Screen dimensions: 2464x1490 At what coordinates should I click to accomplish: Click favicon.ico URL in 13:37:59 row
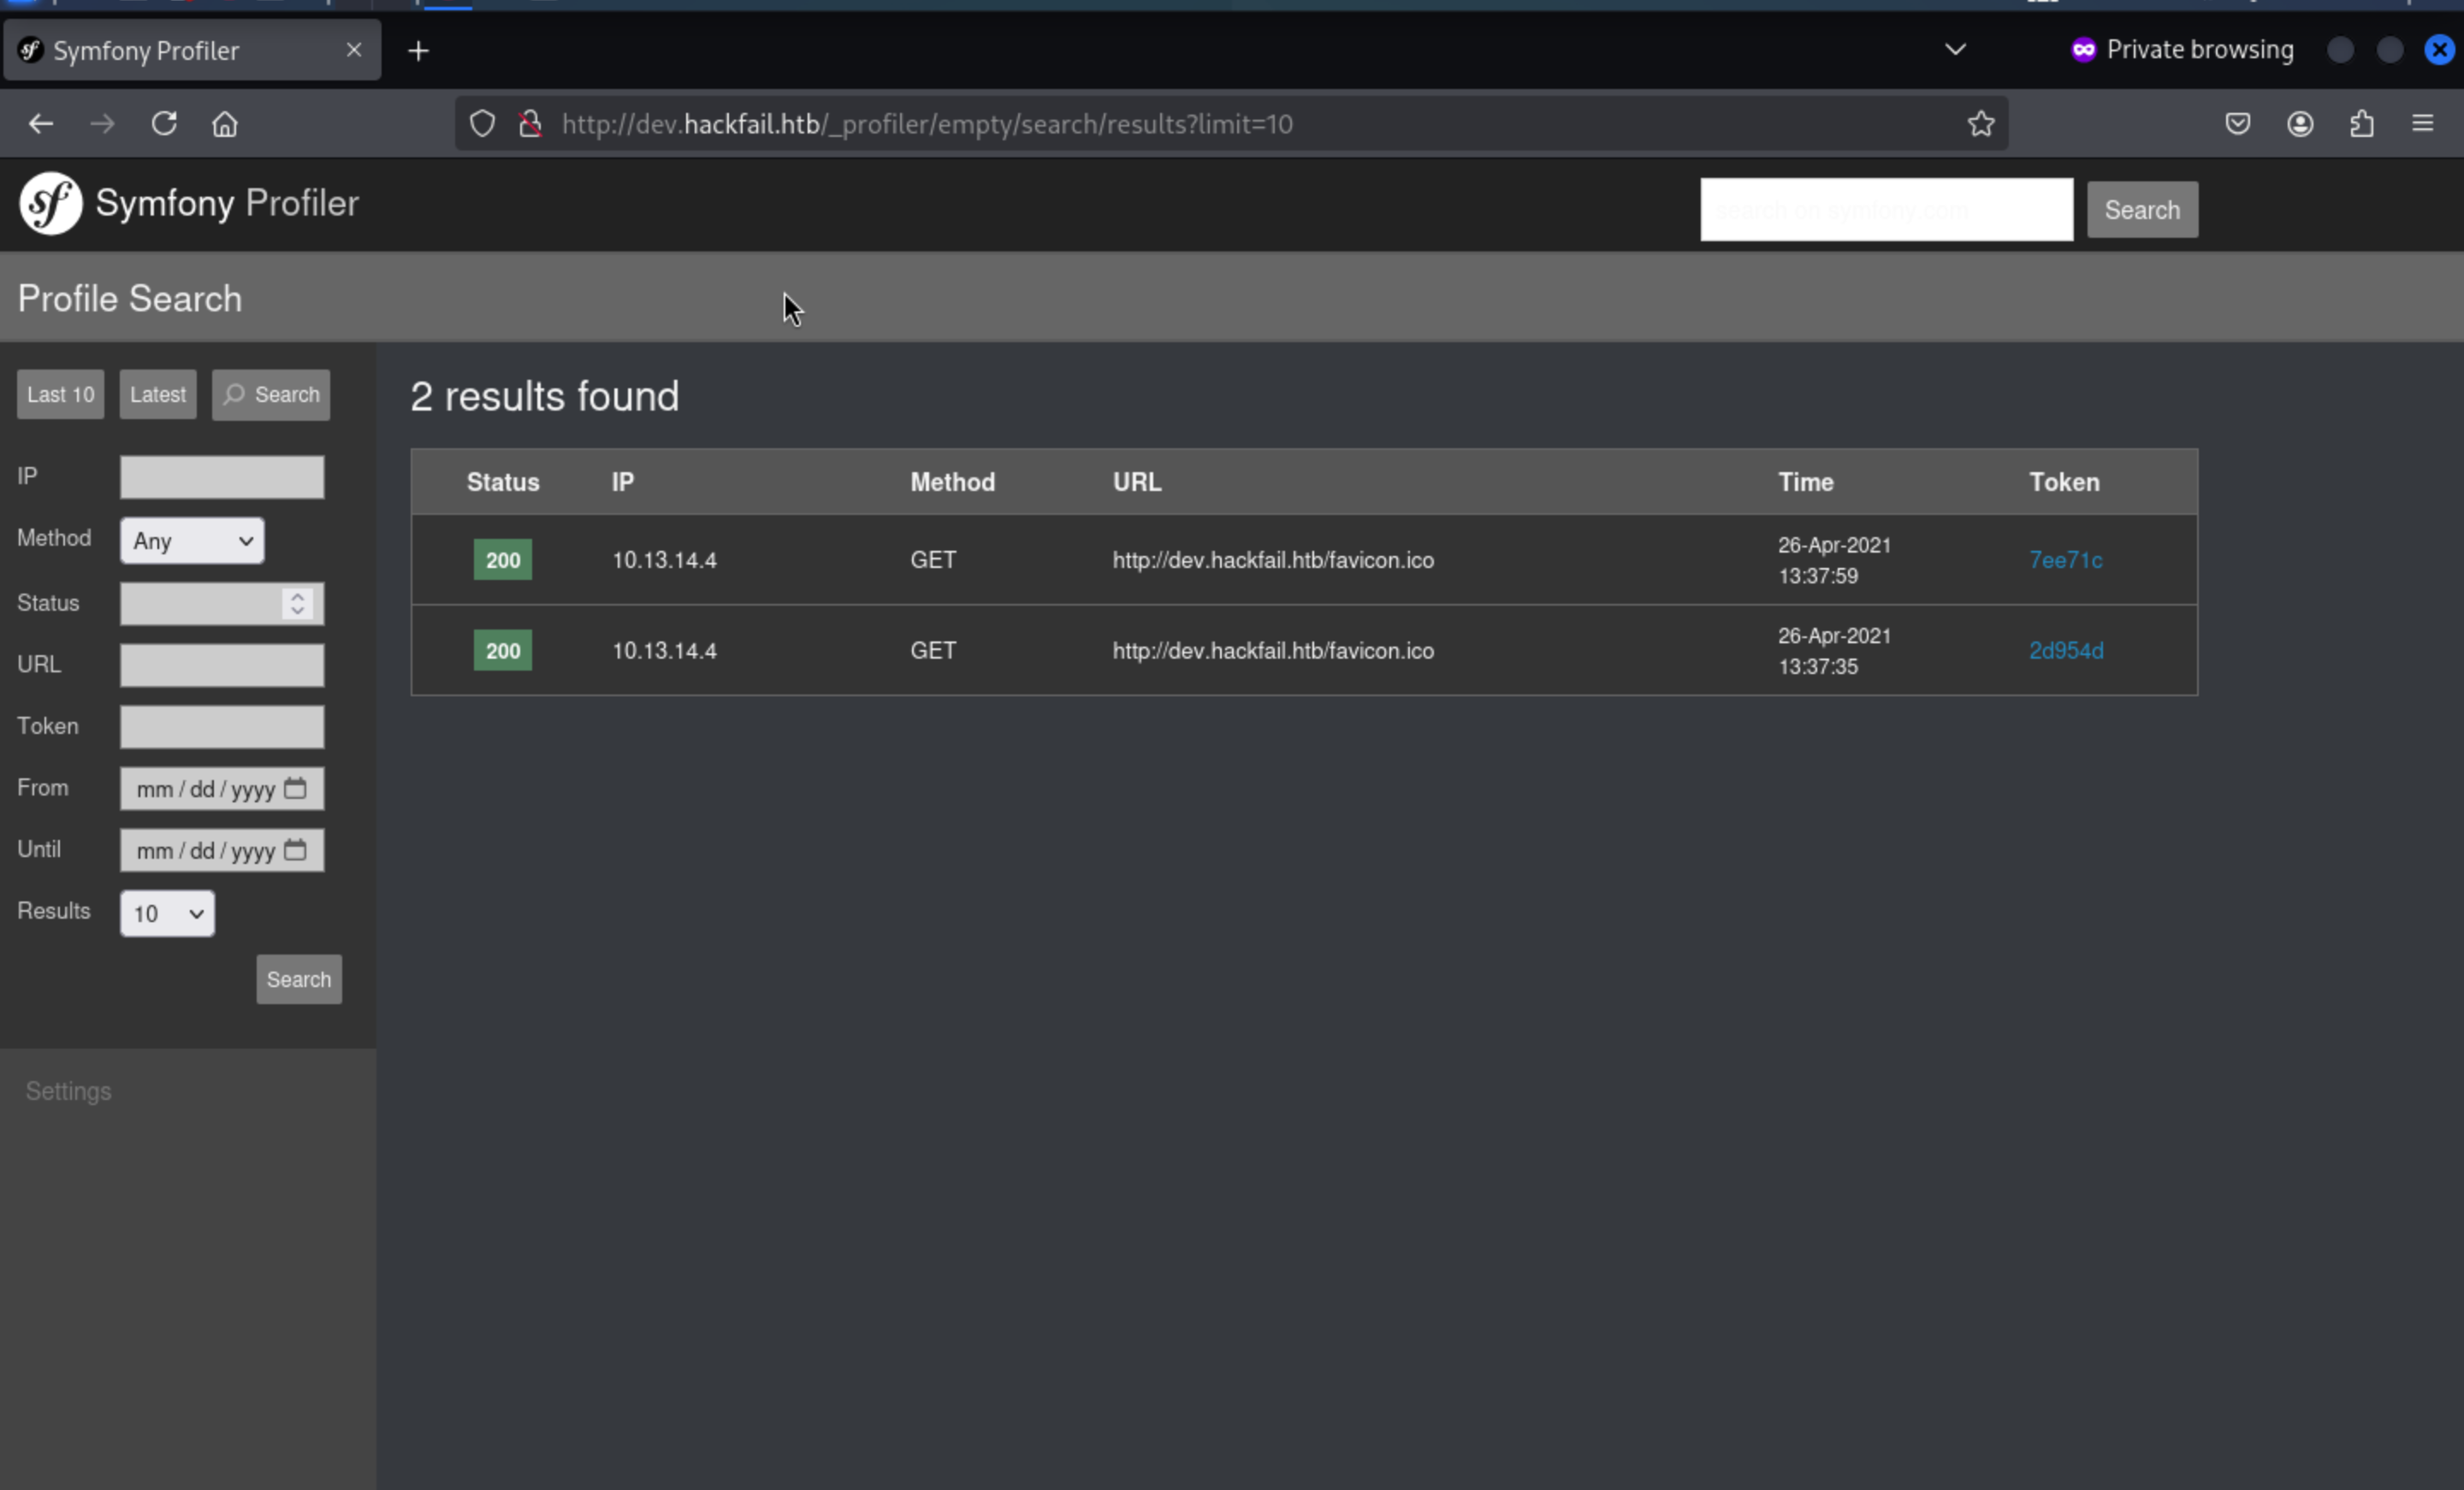click(x=1273, y=560)
